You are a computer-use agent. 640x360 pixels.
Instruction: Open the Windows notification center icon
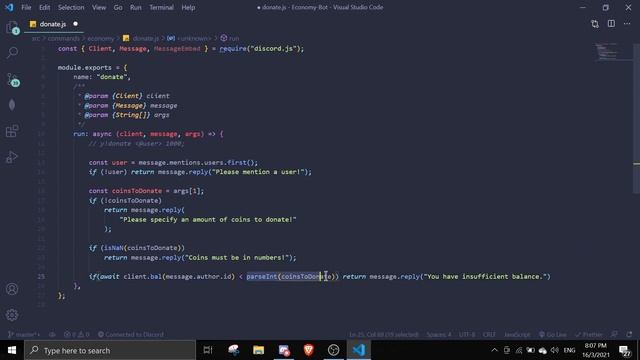click(x=625, y=350)
